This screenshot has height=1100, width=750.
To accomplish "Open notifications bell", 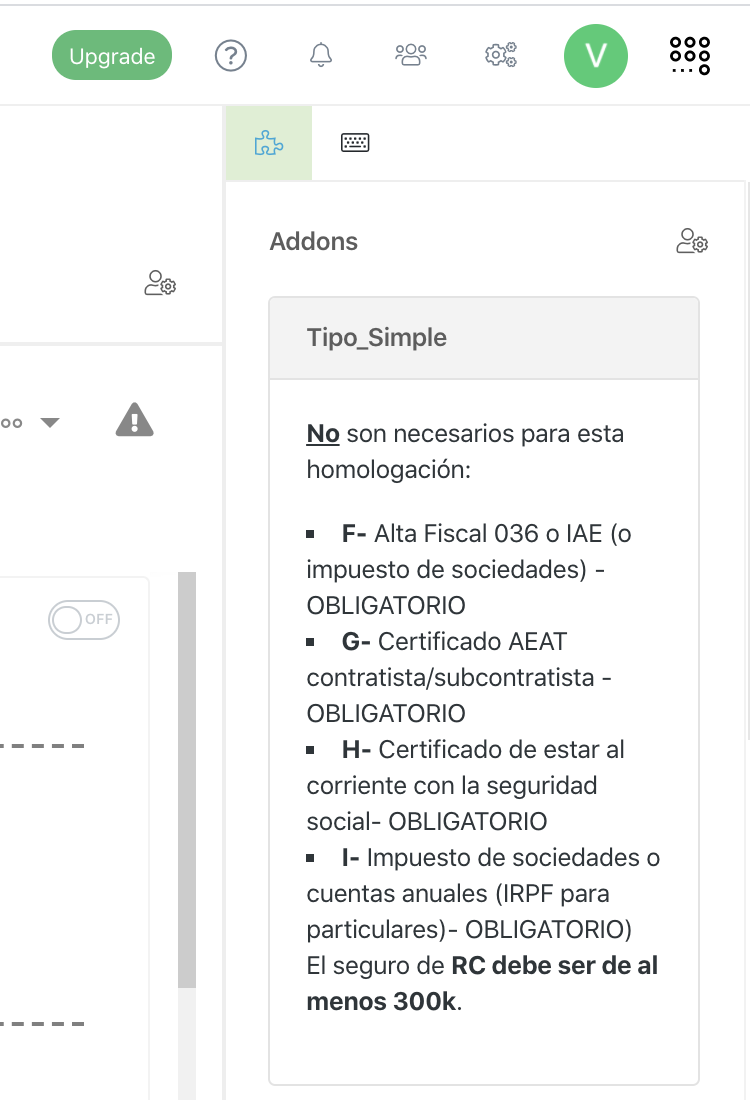I will tap(321, 56).
